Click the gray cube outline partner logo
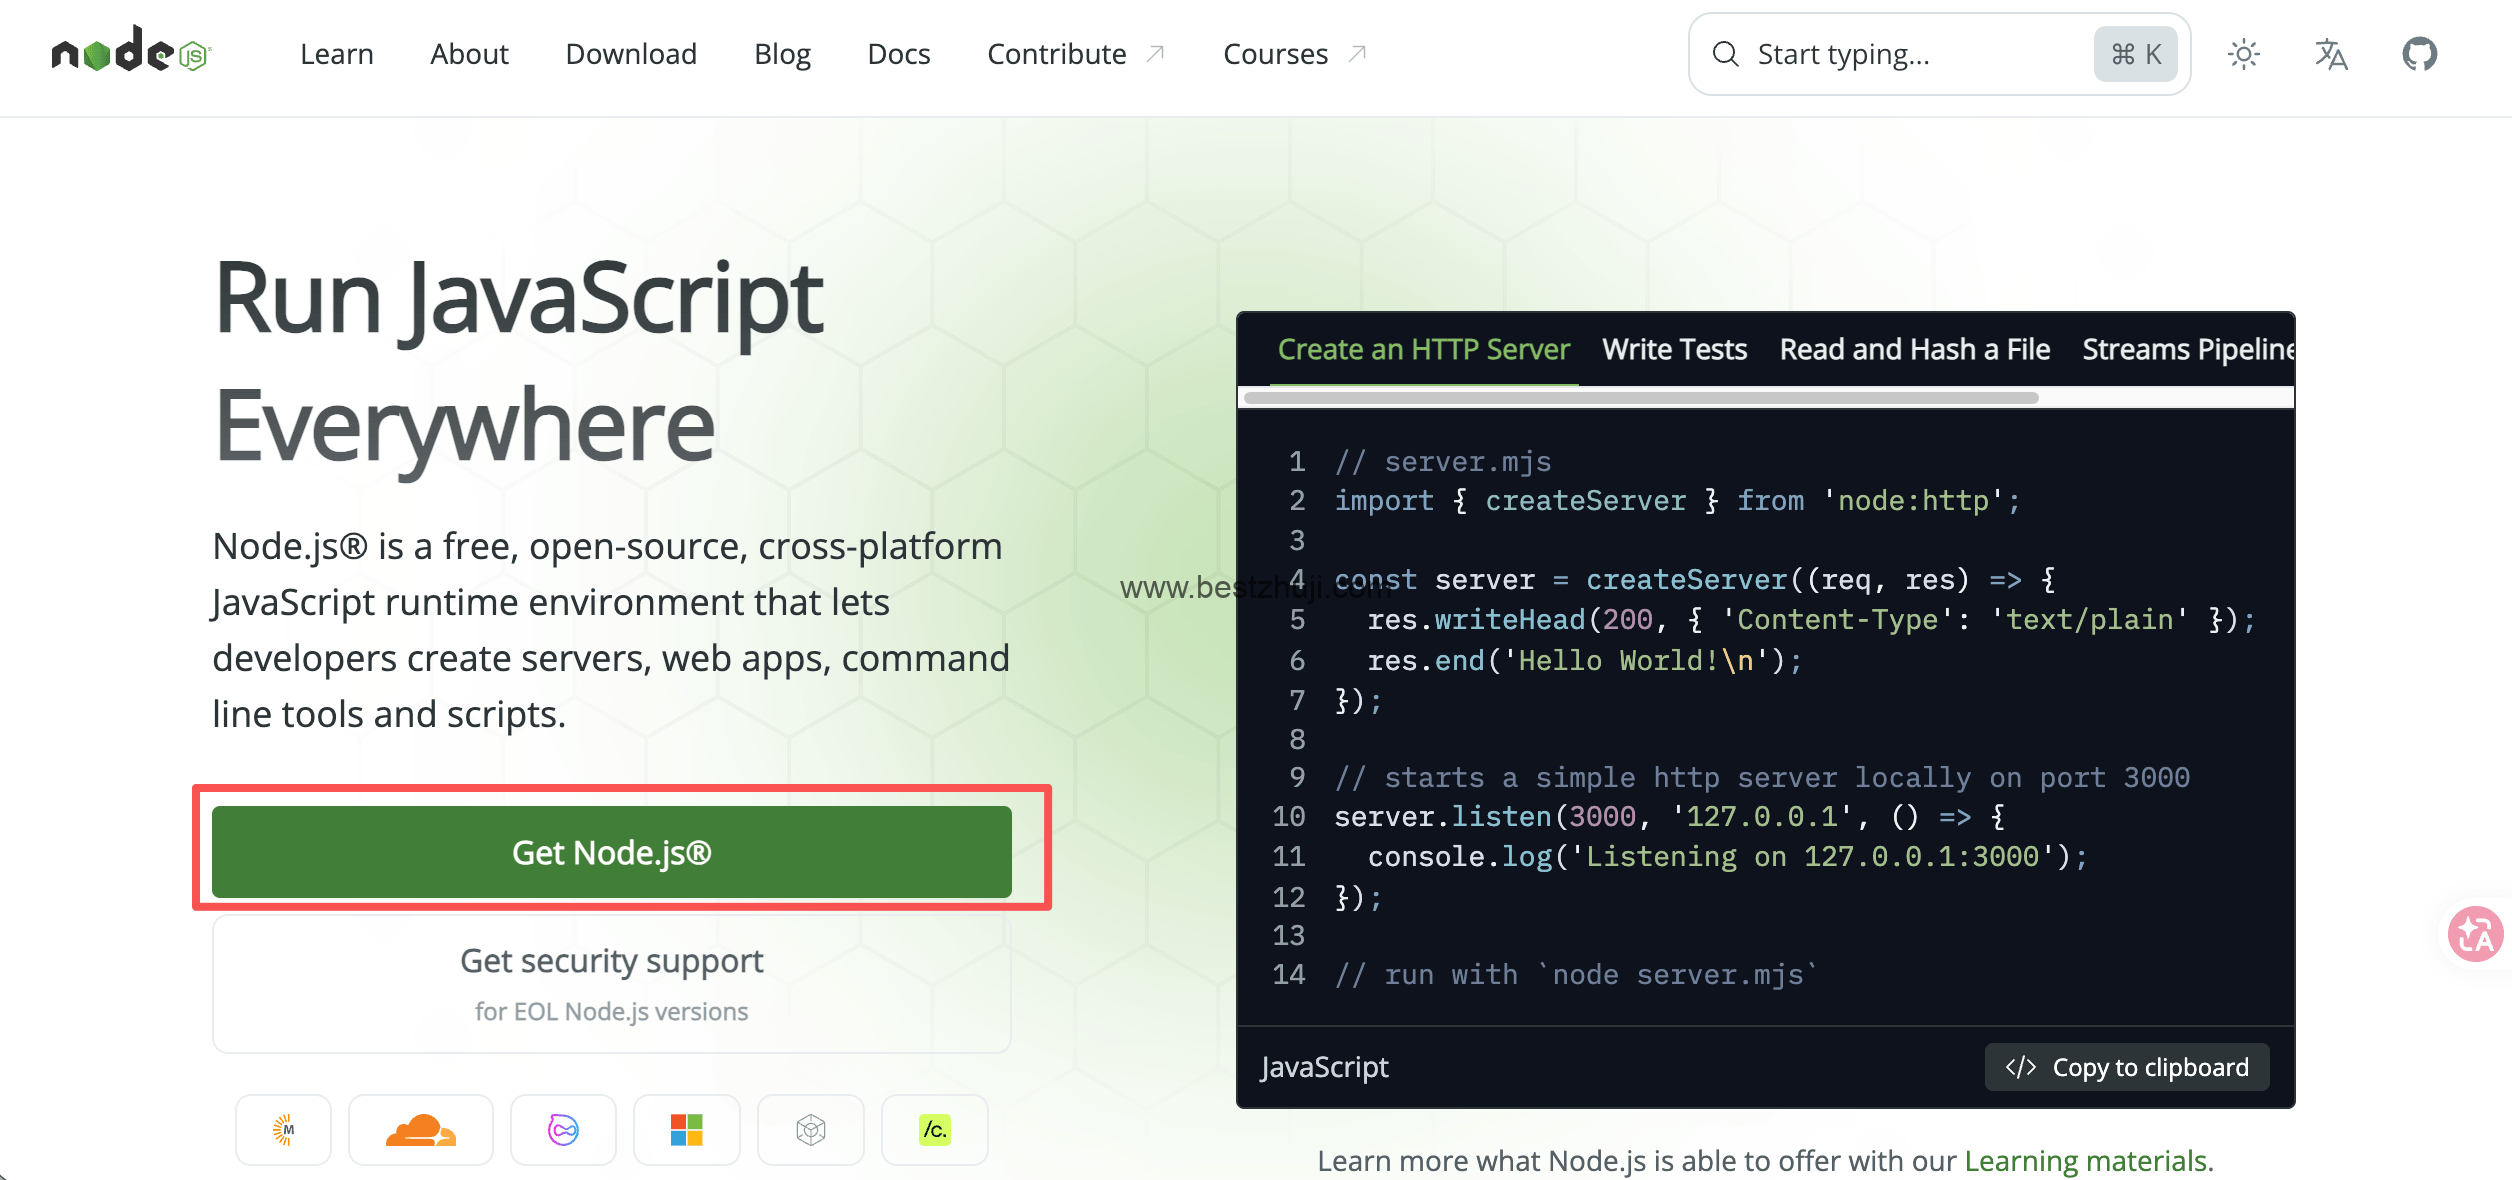This screenshot has width=2512, height=1180. [811, 1130]
